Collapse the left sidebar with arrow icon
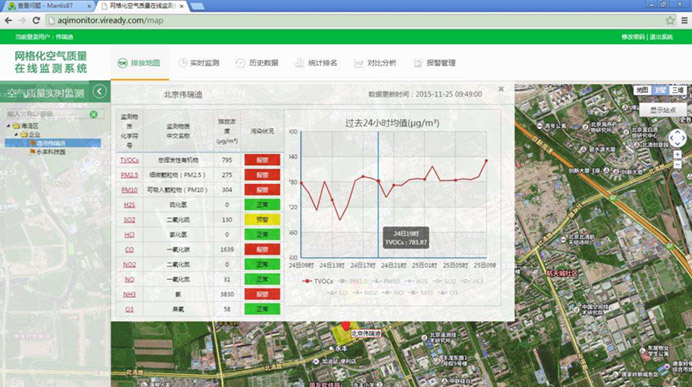The height and width of the screenshot is (387, 692). pyautogui.click(x=100, y=91)
